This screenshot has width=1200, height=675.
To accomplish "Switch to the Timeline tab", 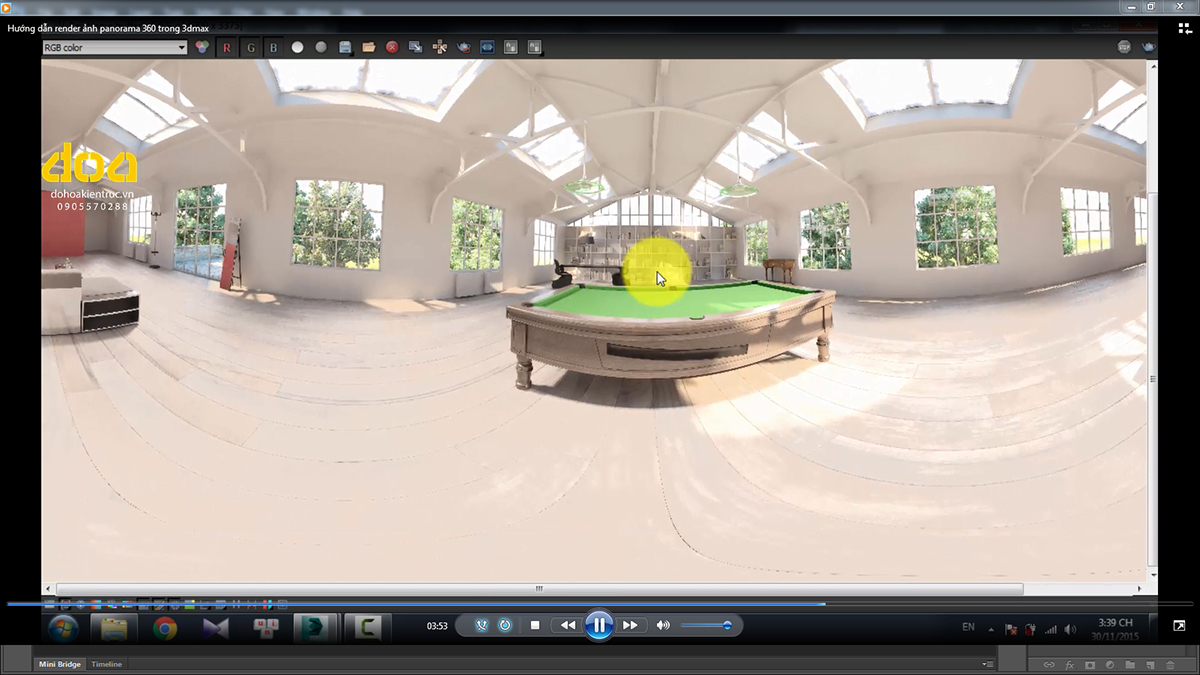I will 106,663.
